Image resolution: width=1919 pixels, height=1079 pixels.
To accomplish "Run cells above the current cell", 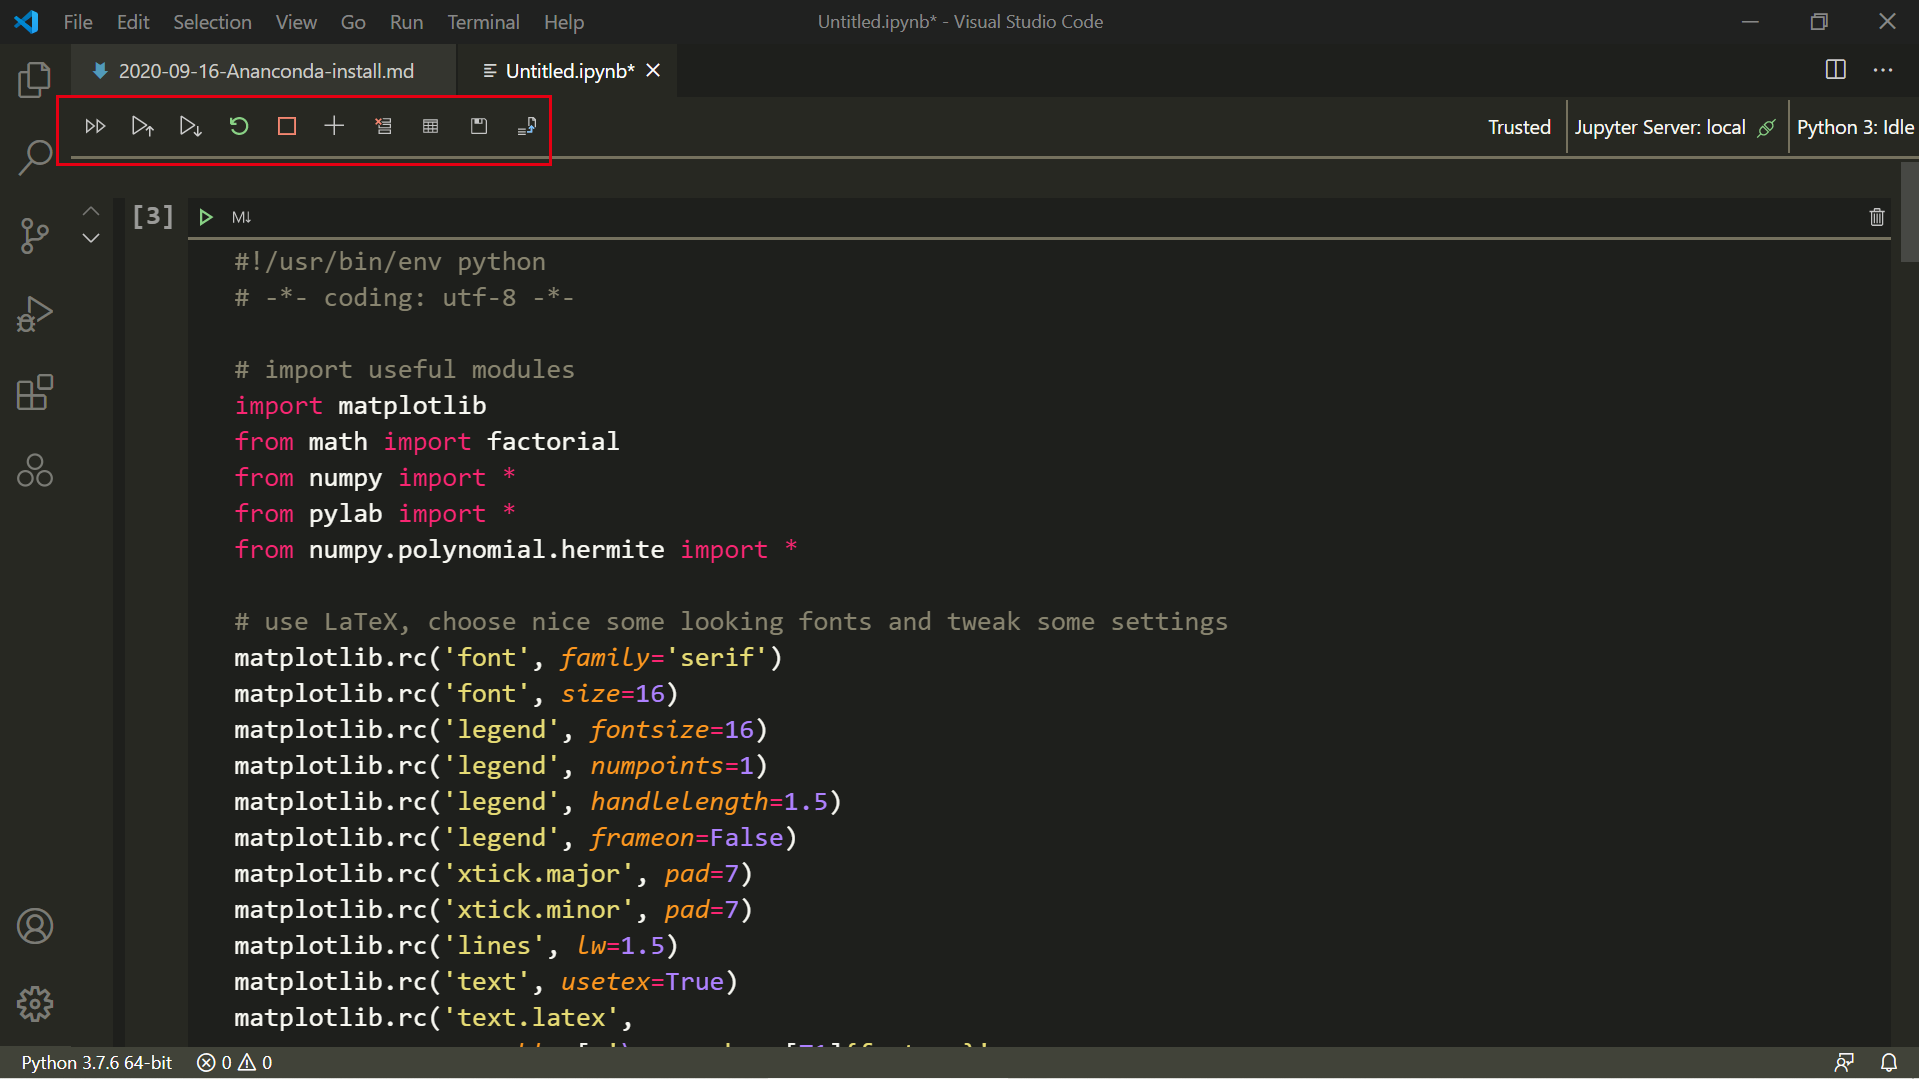I will (x=142, y=126).
